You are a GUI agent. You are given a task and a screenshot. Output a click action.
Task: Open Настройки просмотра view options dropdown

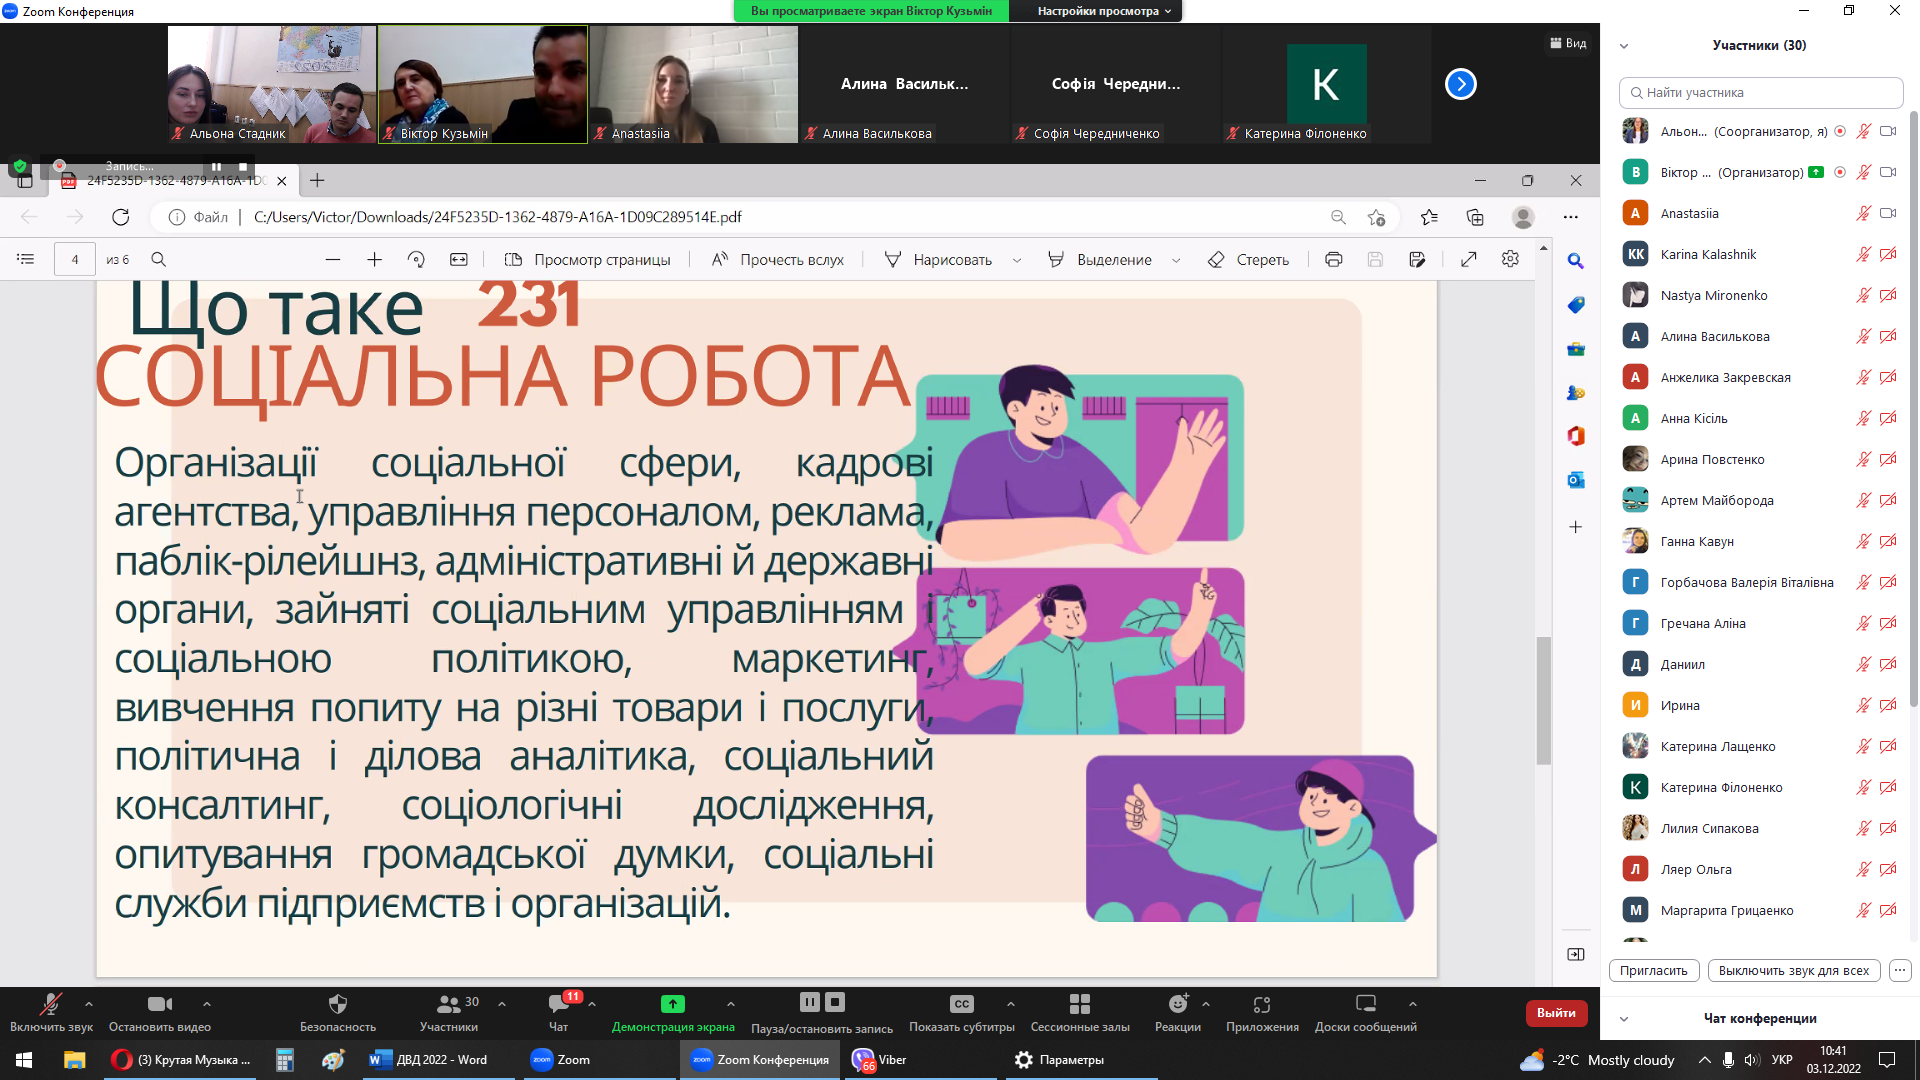tap(1104, 11)
